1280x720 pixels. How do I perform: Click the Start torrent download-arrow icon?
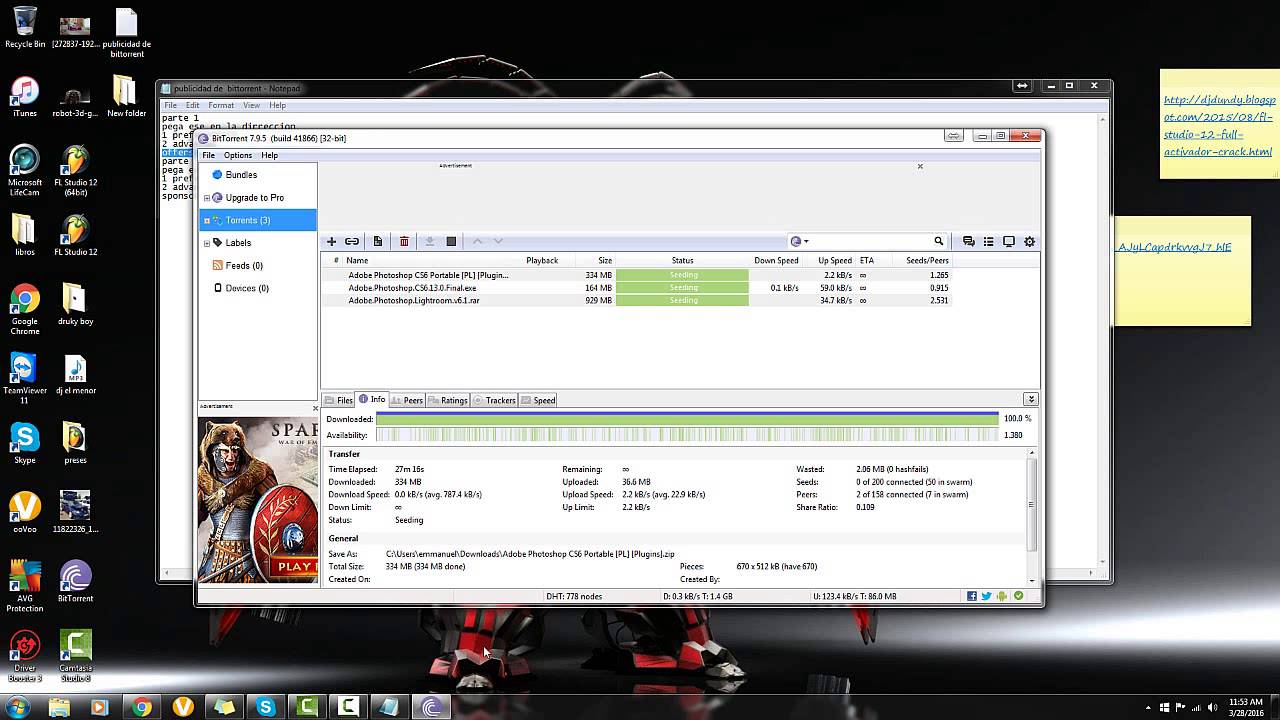point(430,241)
